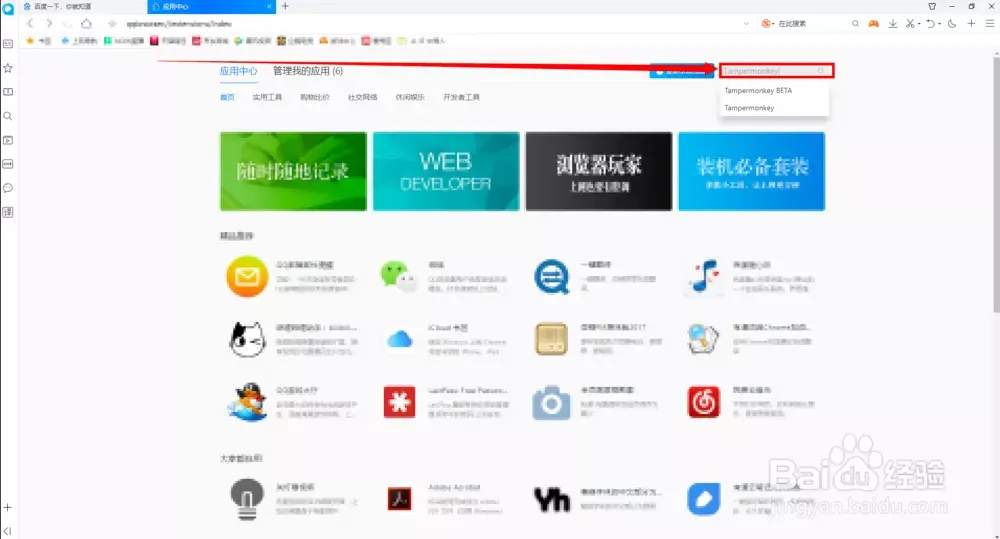Select the 开发者工具 category

pyautogui.click(x=461, y=97)
